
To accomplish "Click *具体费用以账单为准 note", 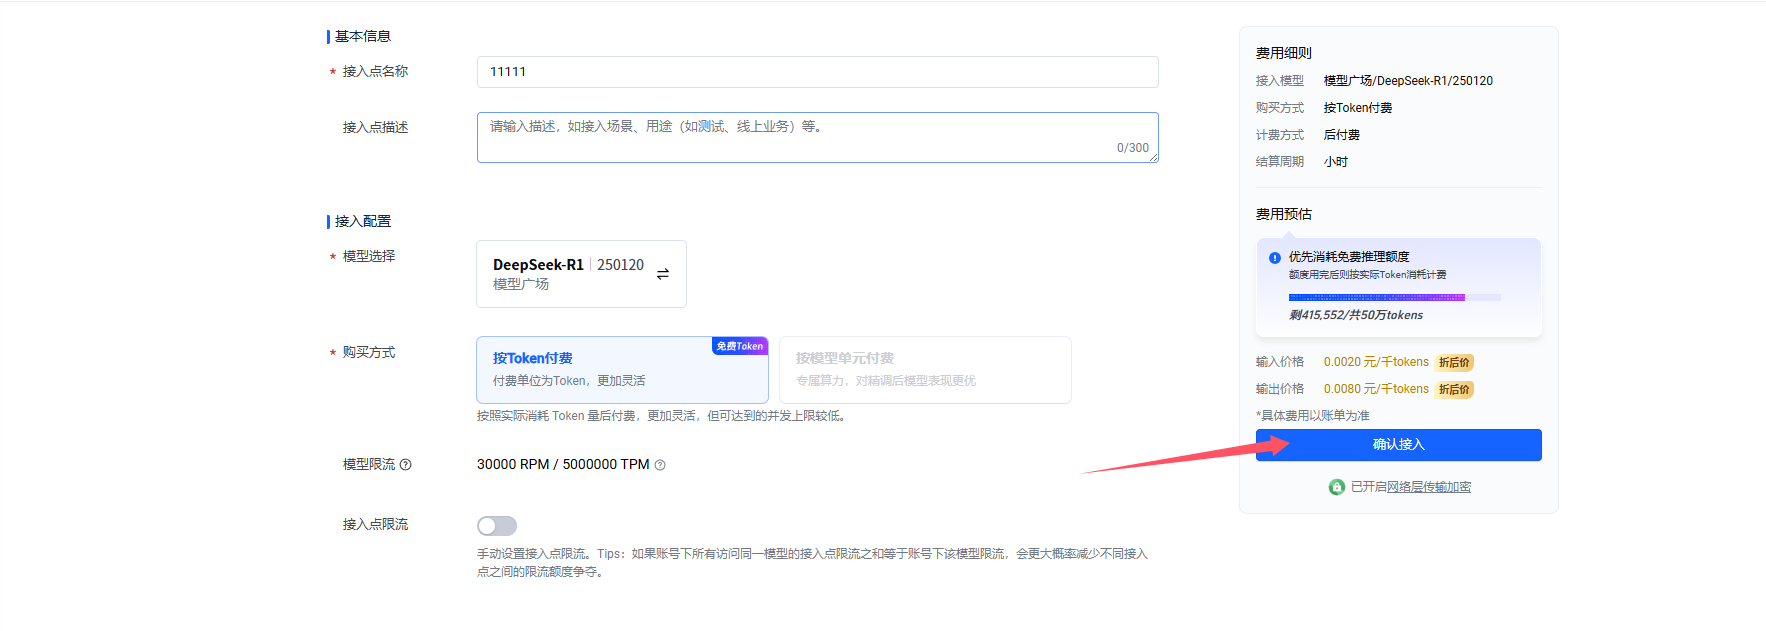I will (x=1313, y=416).
